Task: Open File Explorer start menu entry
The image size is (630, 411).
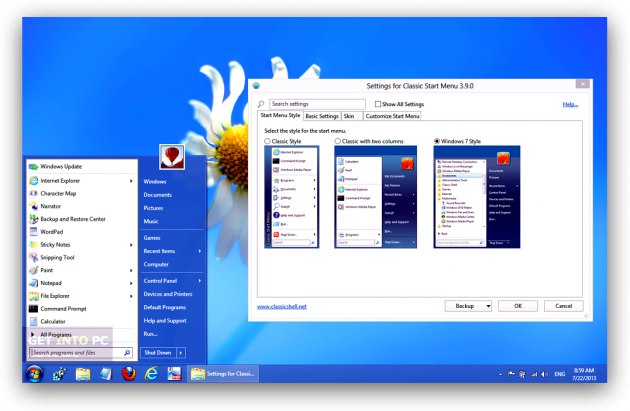Action: coord(81,296)
